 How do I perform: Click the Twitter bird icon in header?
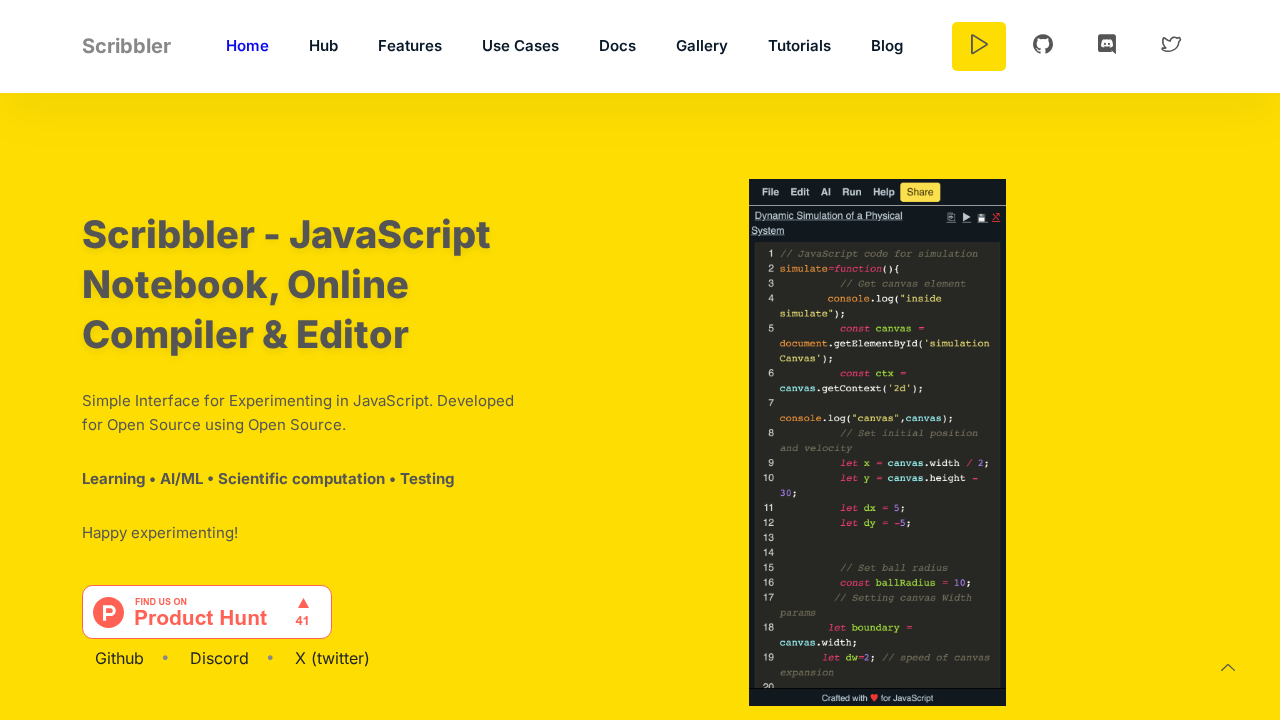tap(1171, 45)
